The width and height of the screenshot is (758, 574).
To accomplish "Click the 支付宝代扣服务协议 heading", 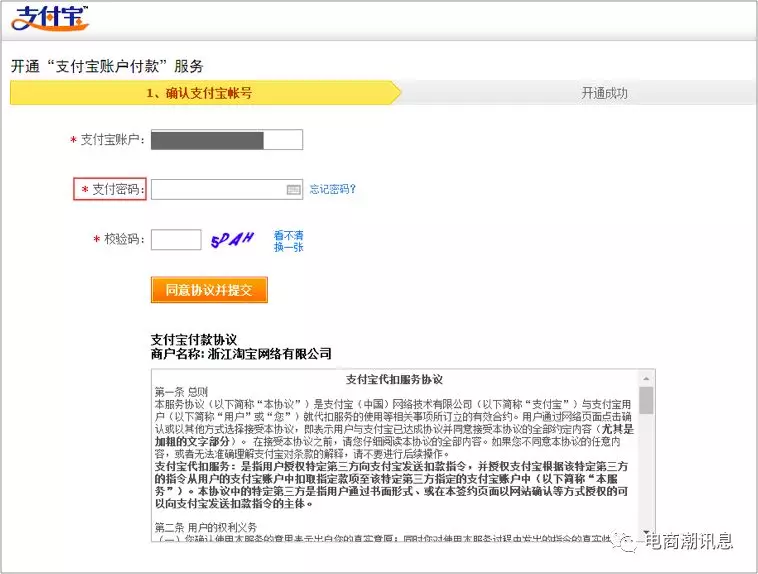I will (x=394, y=380).
